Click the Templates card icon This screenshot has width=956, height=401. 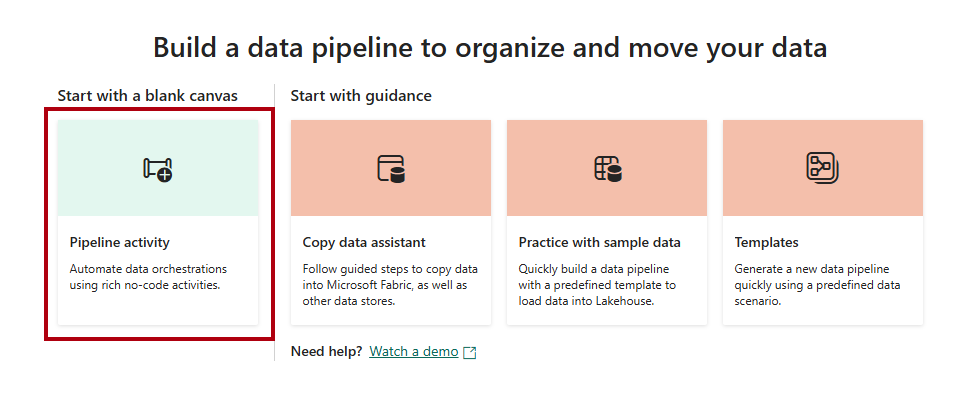(822, 168)
